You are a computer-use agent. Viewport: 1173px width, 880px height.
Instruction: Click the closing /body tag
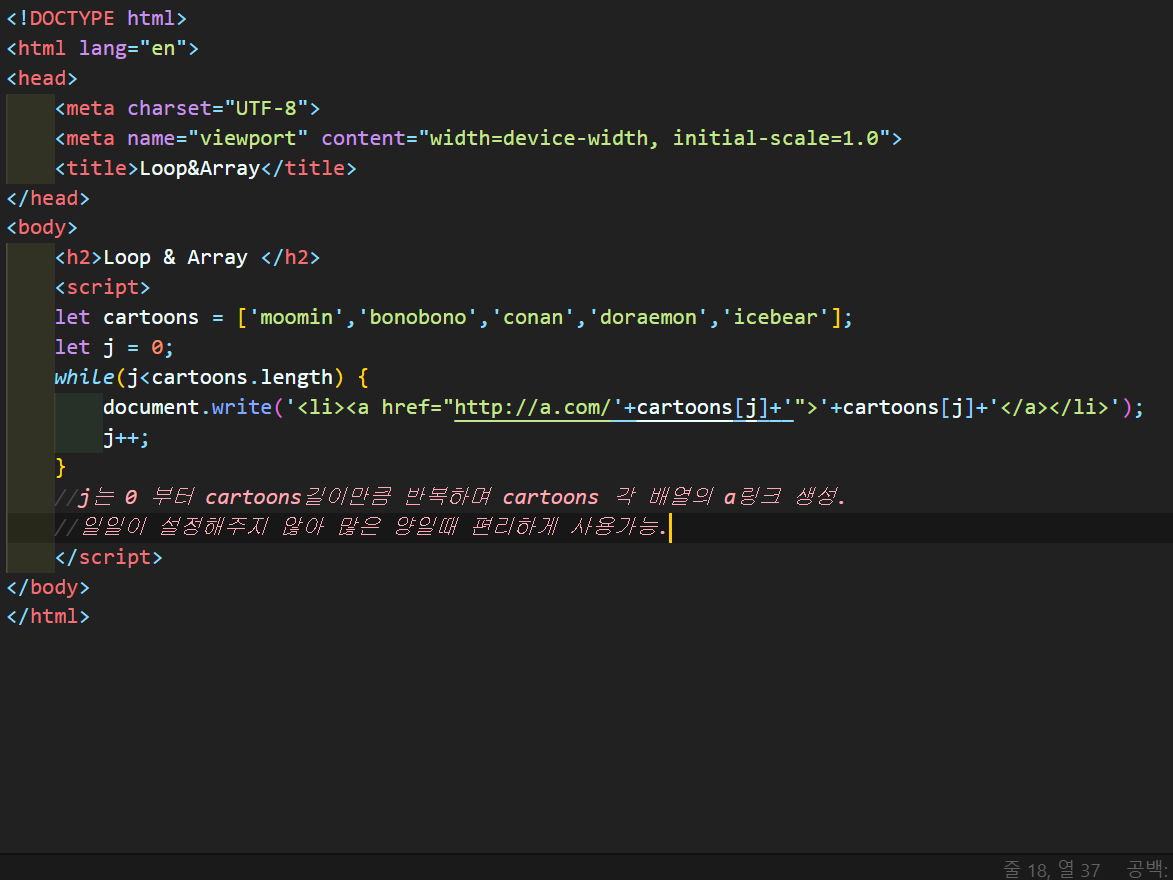click(x=48, y=587)
